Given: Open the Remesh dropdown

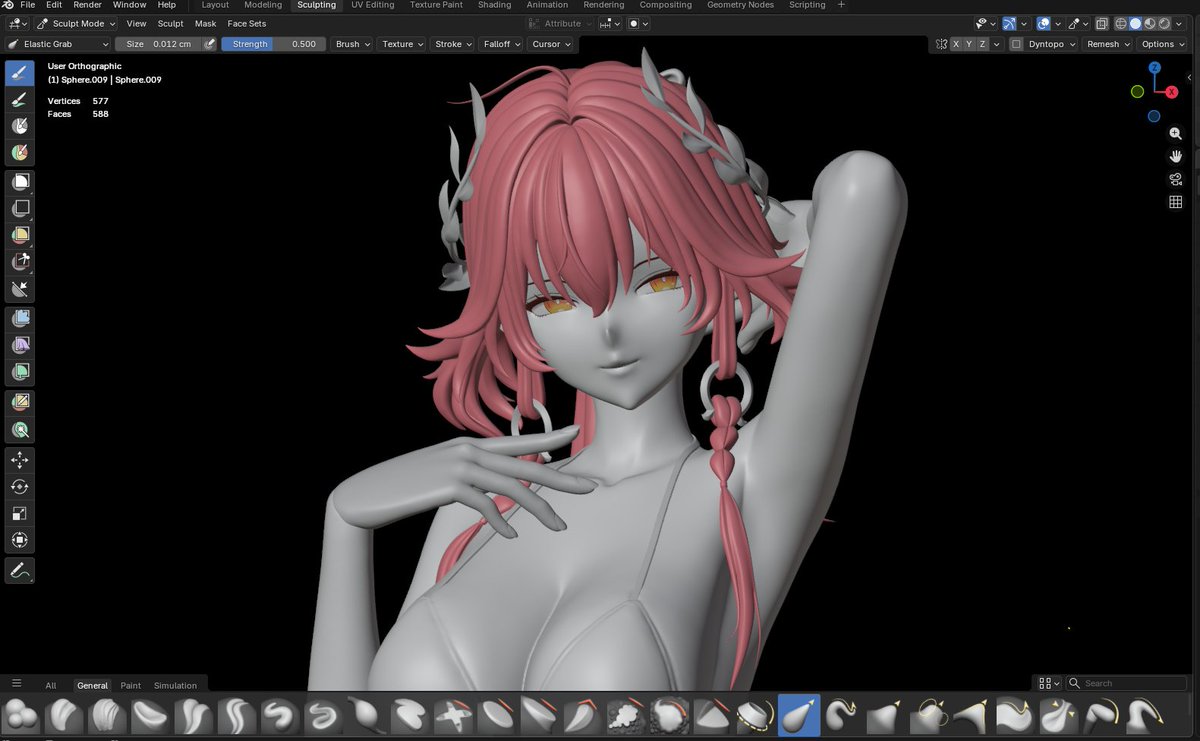Looking at the screenshot, I should pos(1108,44).
